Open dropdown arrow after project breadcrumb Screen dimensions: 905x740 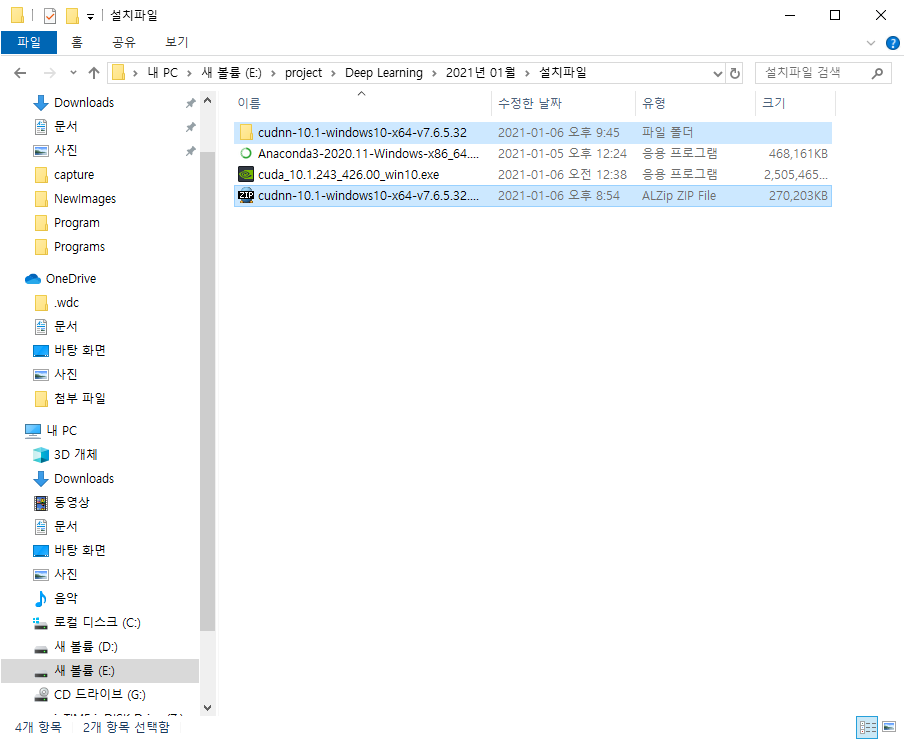[x=334, y=73]
